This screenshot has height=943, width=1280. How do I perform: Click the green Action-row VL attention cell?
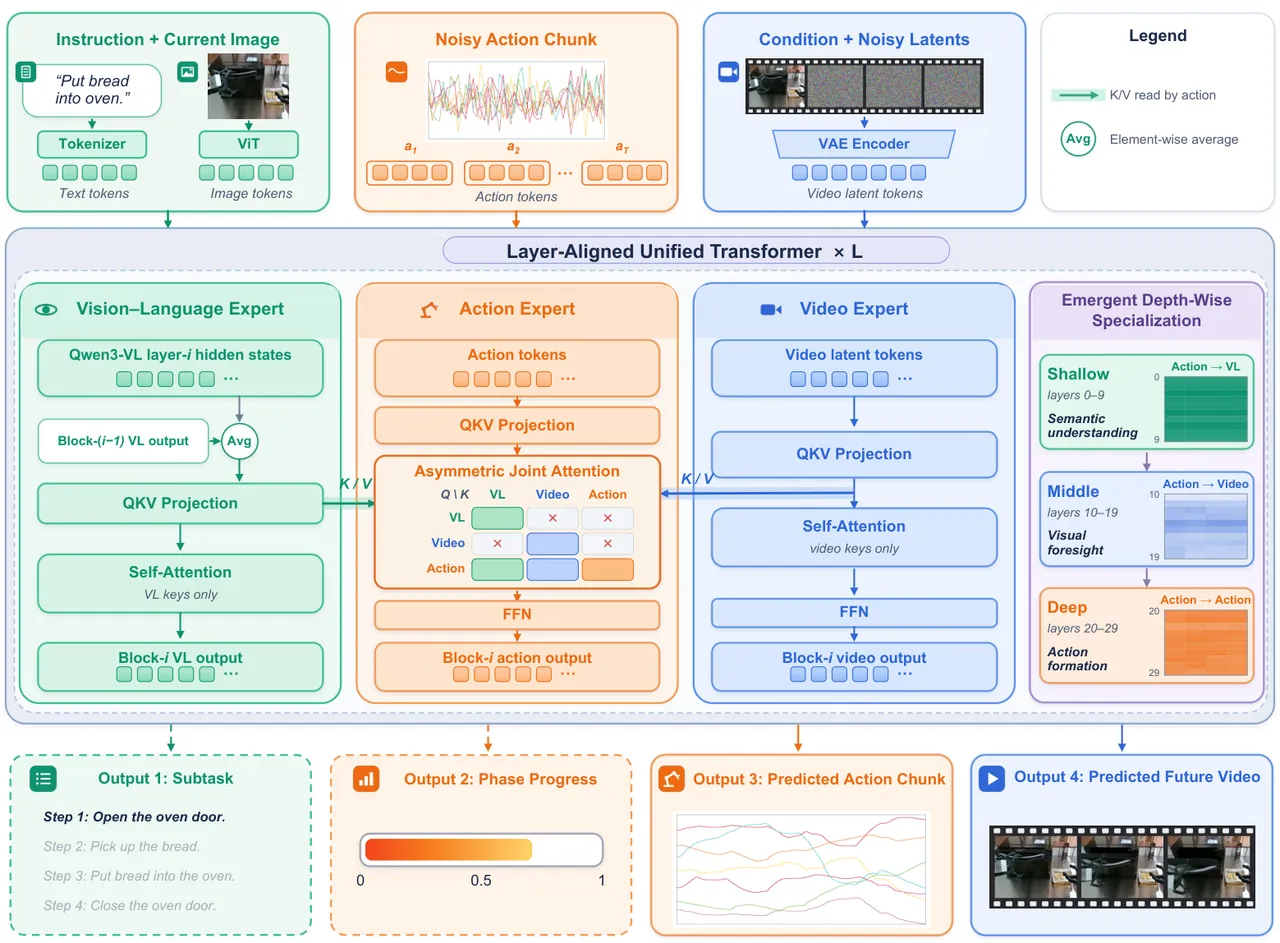[x=497, y=569]
